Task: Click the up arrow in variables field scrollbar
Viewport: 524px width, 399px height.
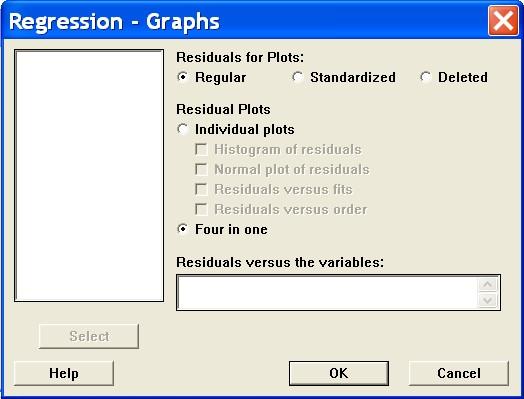Action: pyautogui.click(x=488, y=284)
